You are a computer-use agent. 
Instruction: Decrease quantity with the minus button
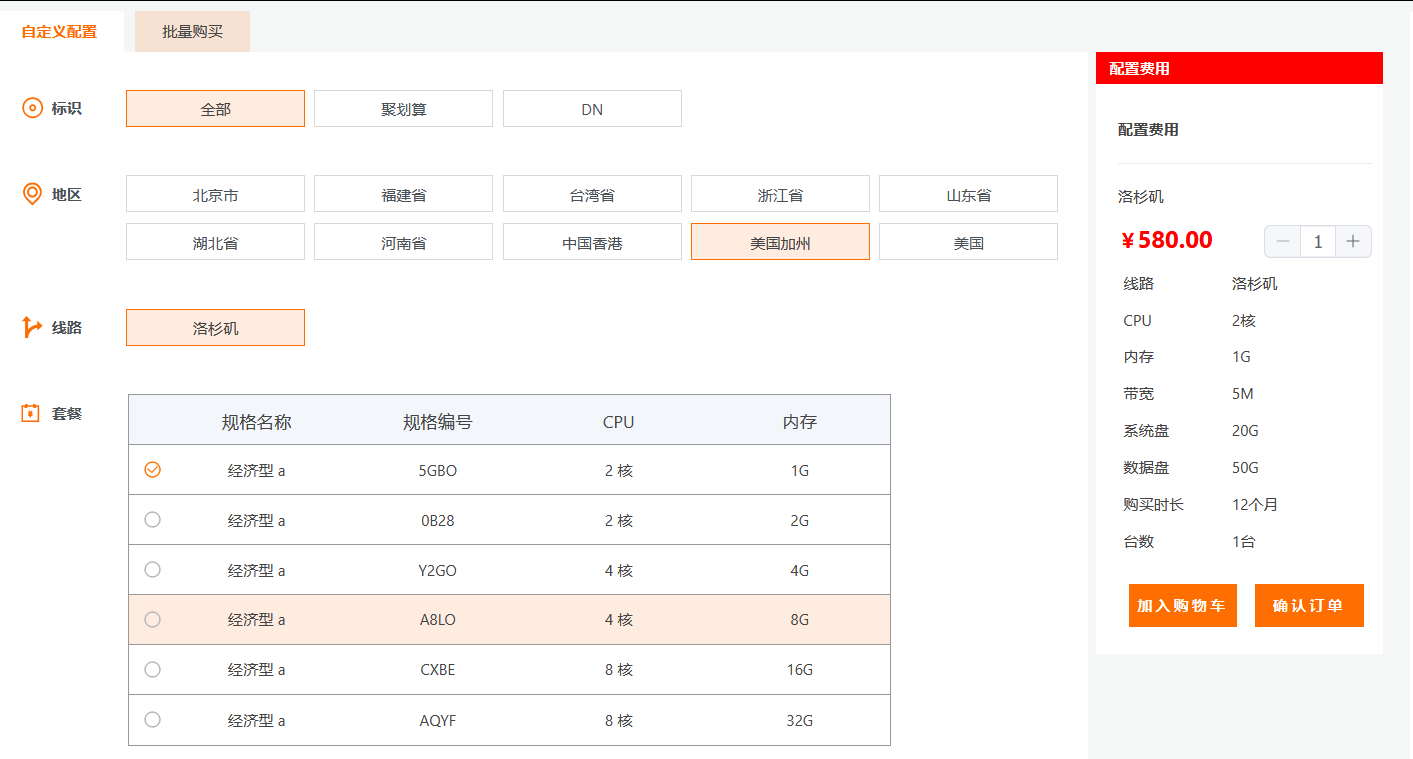tap(1283, 241)
